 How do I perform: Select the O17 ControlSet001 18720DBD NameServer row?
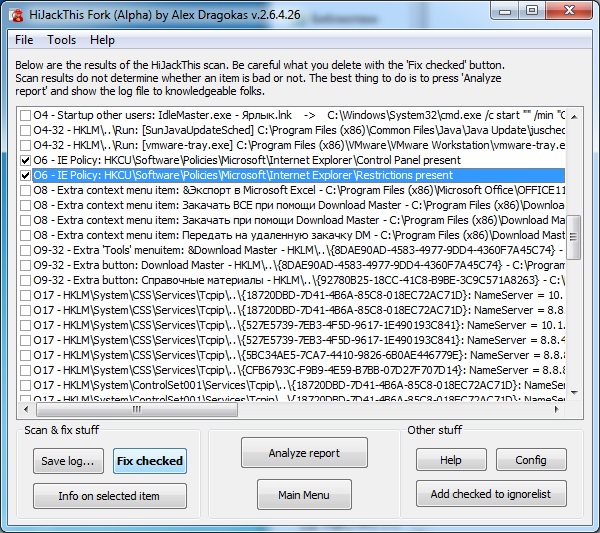[299, 385]
